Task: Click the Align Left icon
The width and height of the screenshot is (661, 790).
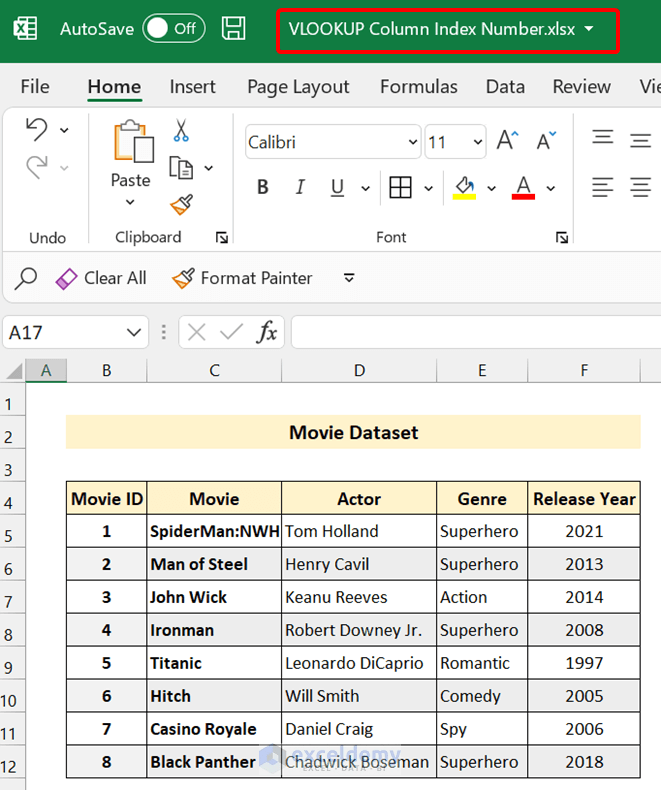Action: [603, 187]
